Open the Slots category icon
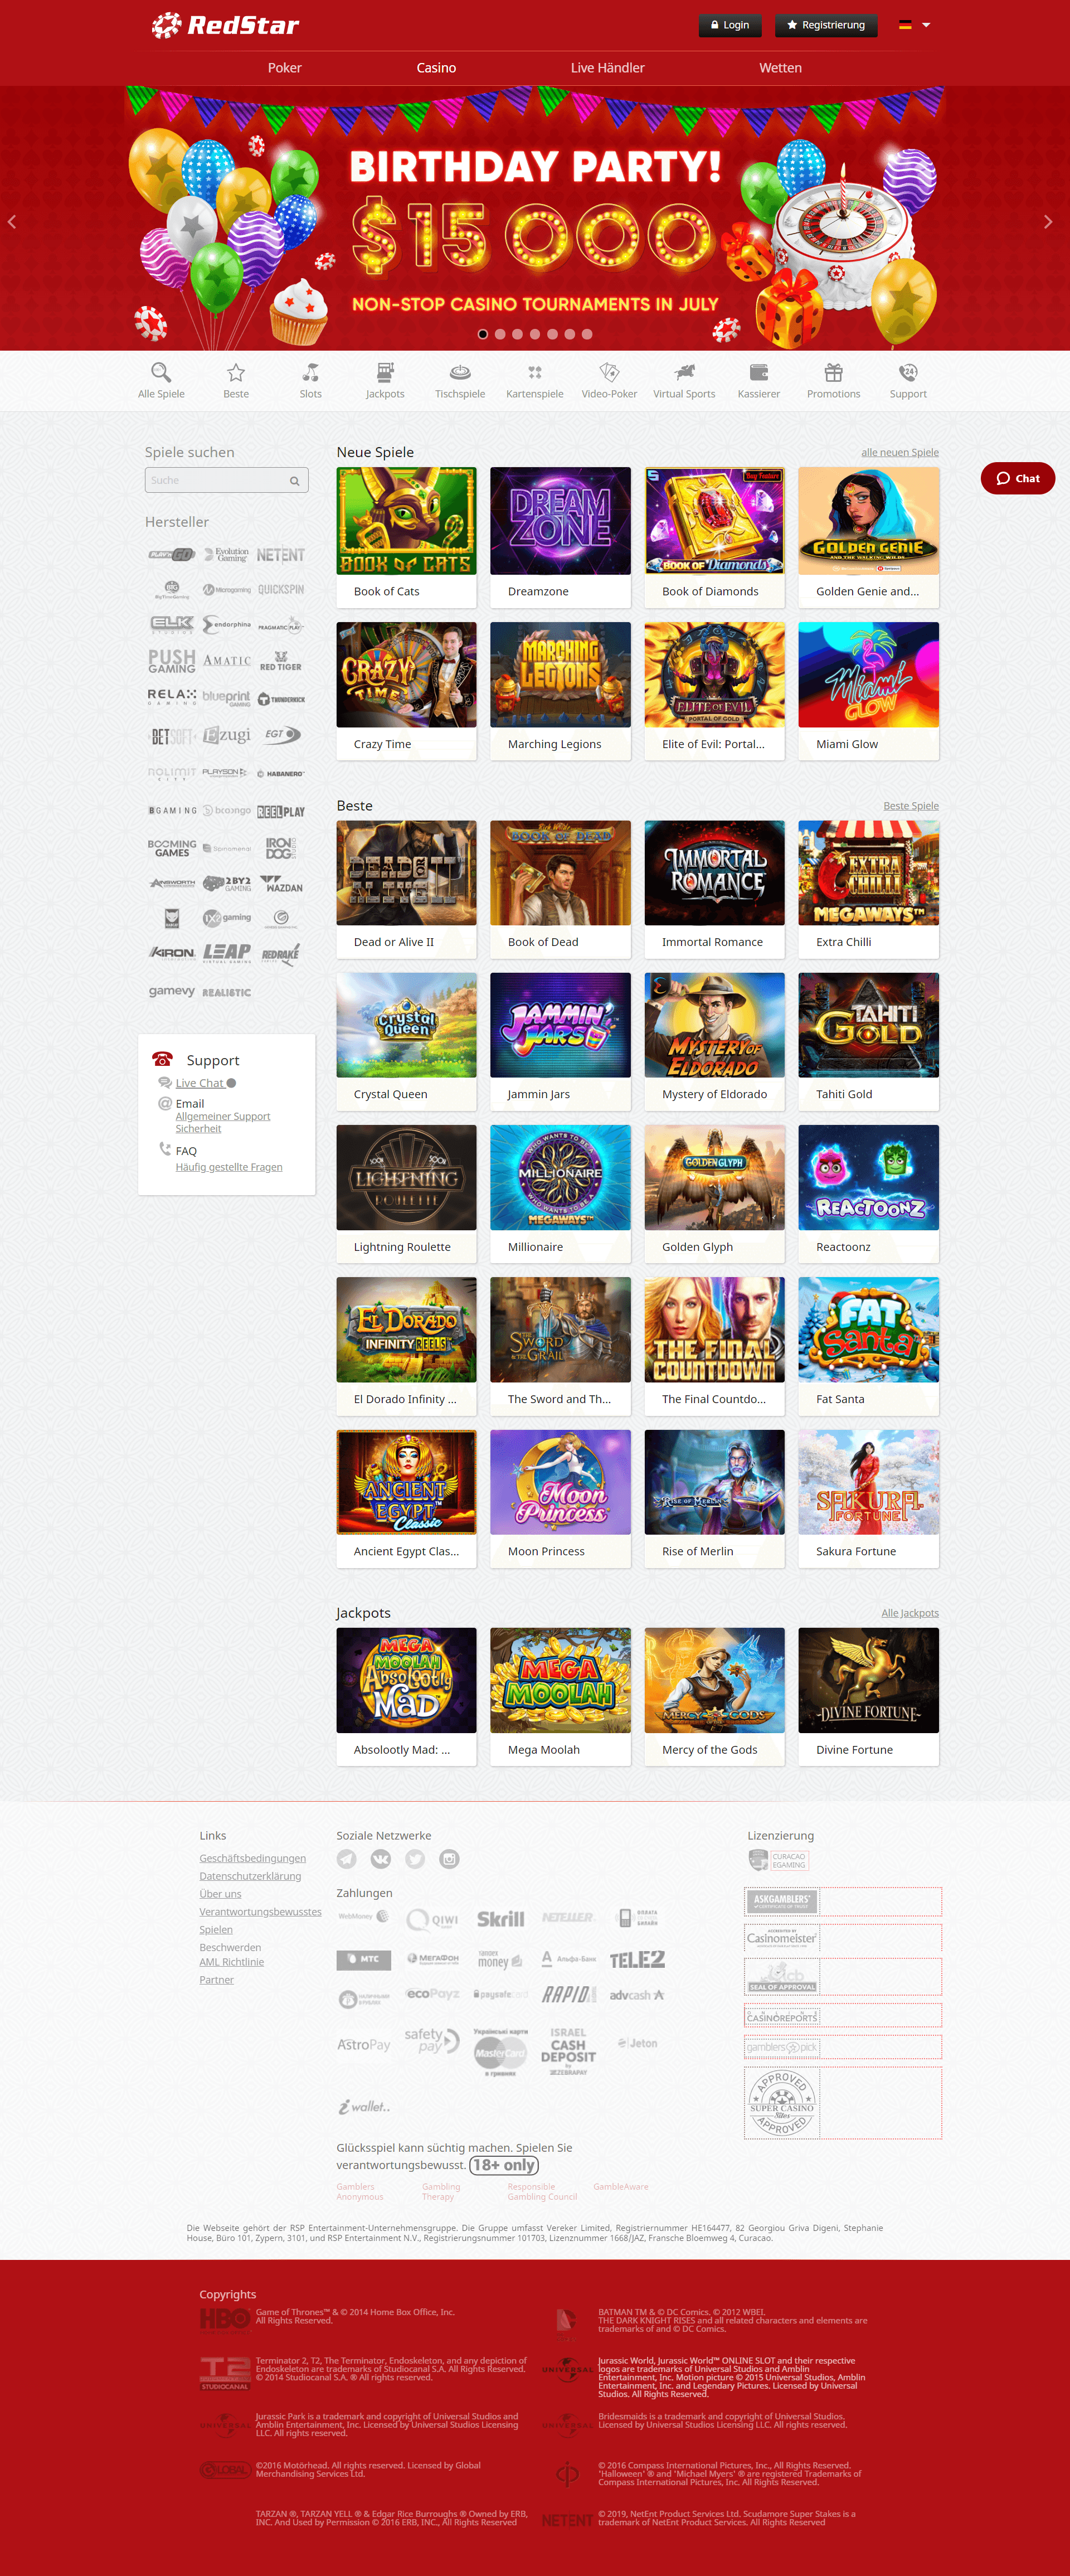1070x2576 pixels. coord(311,373)
